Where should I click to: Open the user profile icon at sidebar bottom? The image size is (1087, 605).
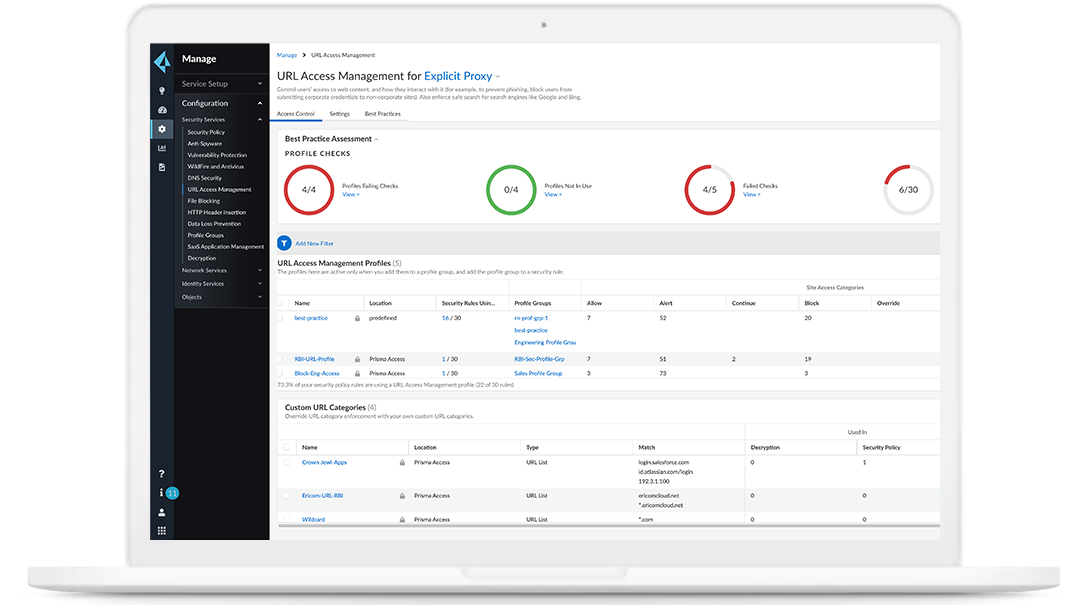tap(161, 512)
